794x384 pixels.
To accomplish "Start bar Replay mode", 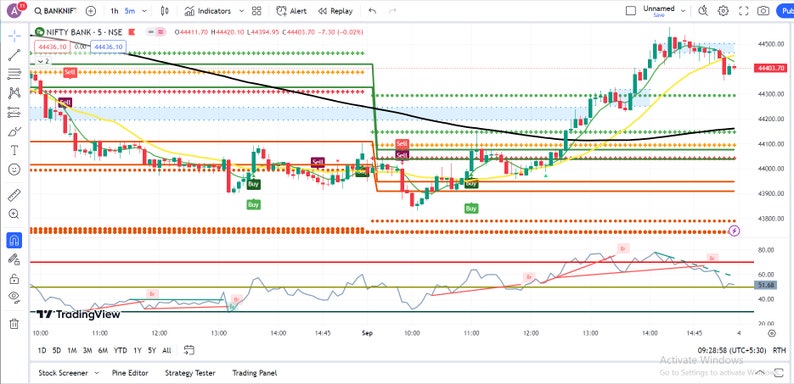I will [x=335, y=11].
